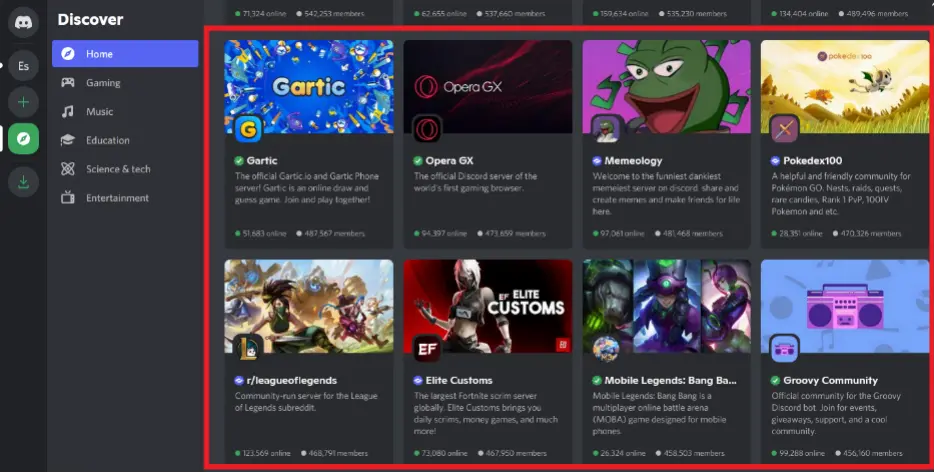This screenshot has height=474, width=936.
Task: Select the green compass Explore servers icon
Action: click(x=23, y=138)
